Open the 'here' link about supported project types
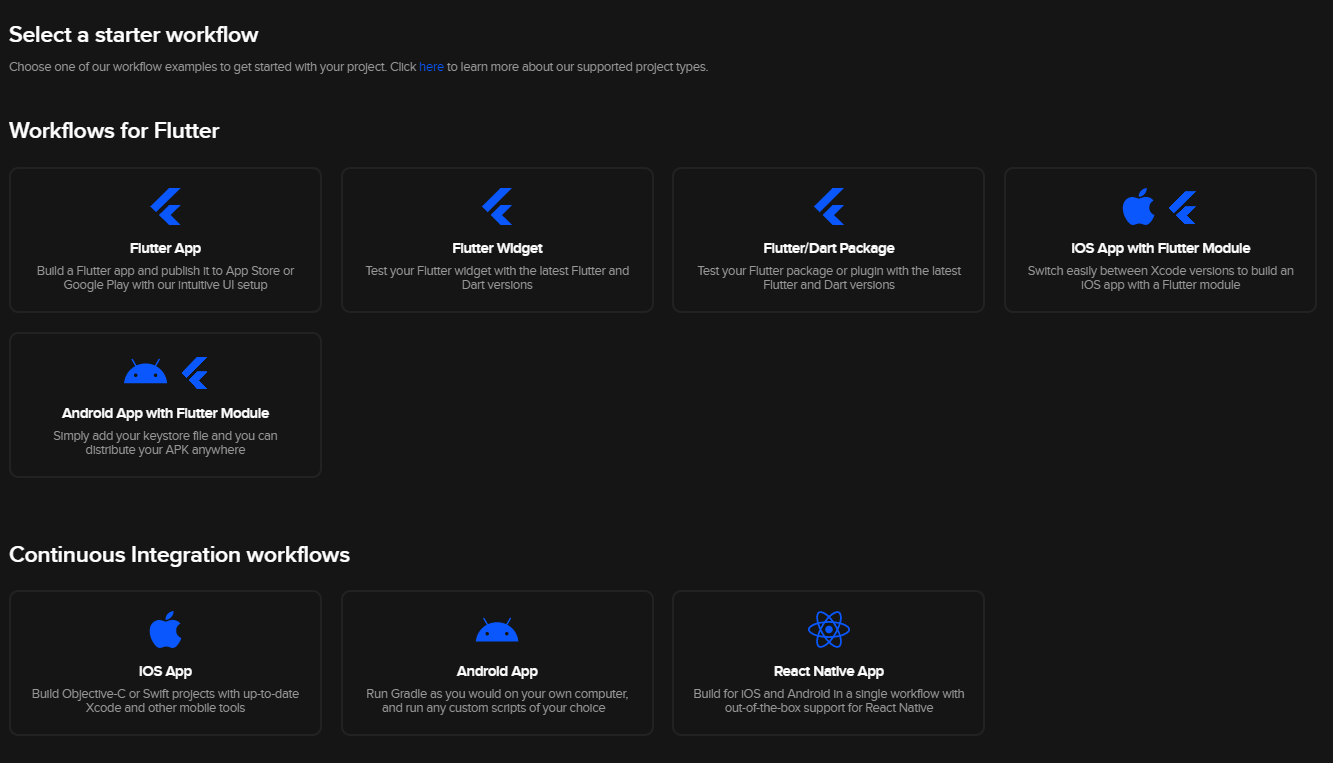This screenshot has width=1333, height=763. [x=431, y=67]
